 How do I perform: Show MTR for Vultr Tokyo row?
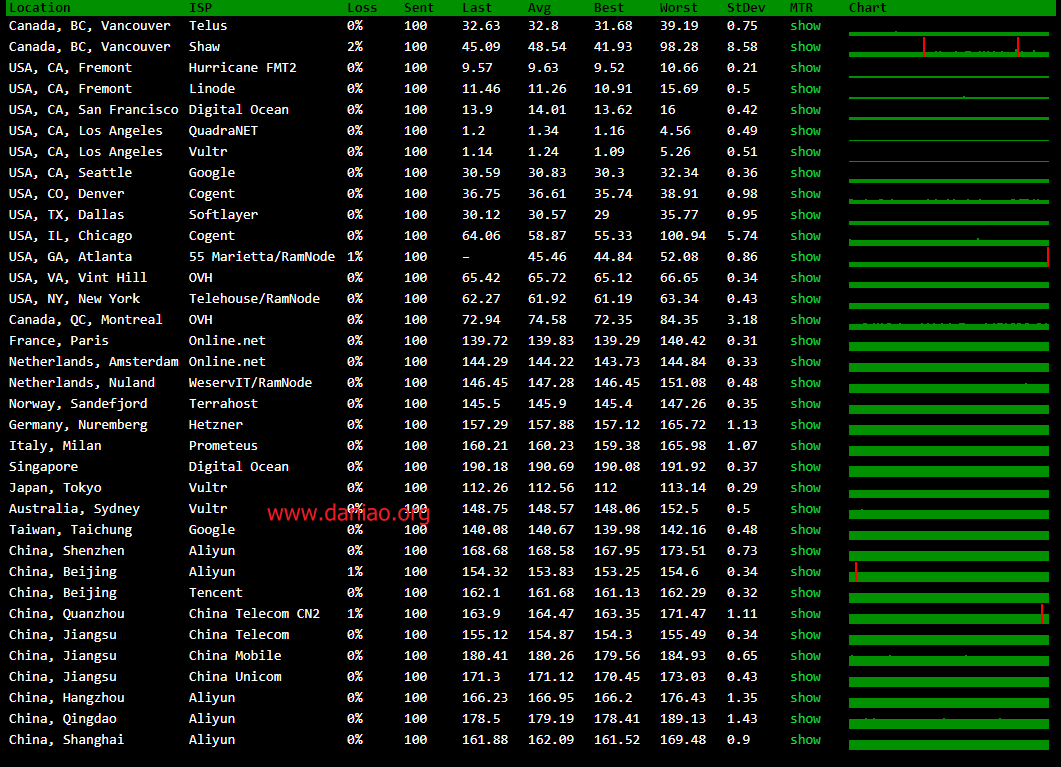pos(805,487)
